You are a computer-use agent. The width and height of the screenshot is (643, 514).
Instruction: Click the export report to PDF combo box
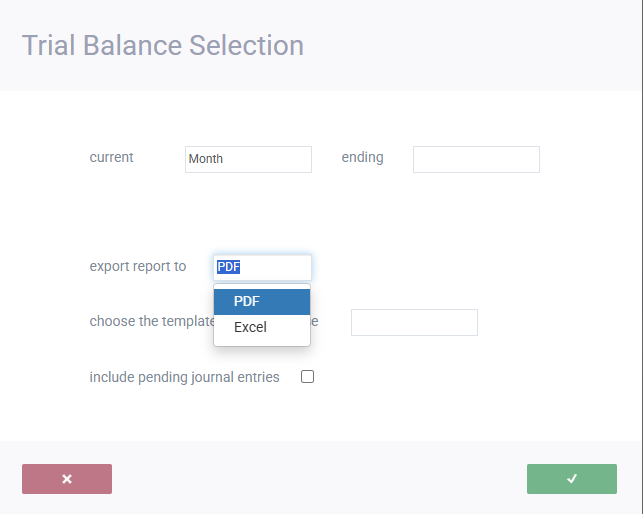pos(262,267)
